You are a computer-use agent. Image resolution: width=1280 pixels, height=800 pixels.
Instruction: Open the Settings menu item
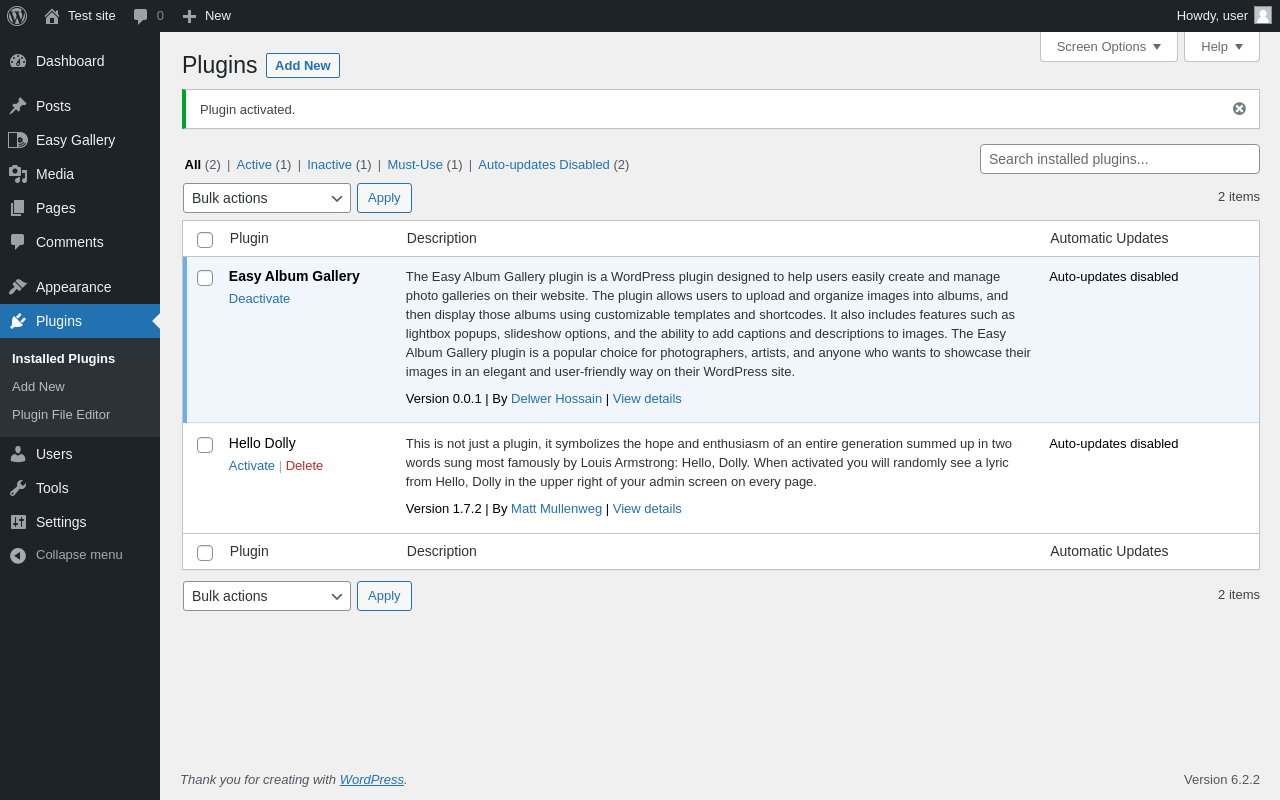click(x=80, y=522)
